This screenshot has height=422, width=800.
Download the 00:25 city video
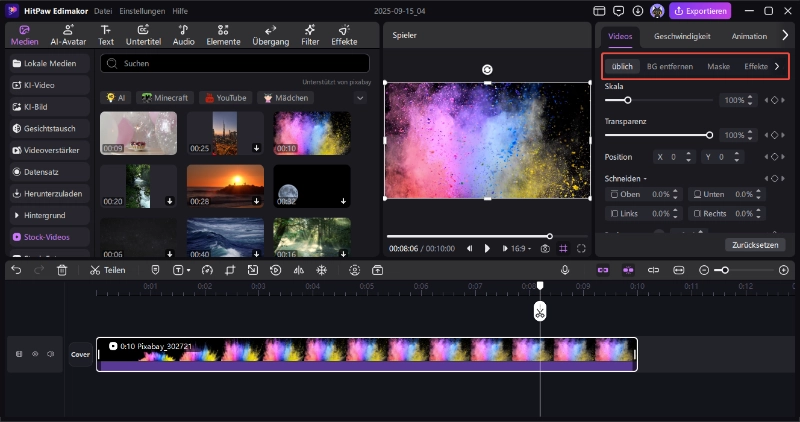pos(256,148)
